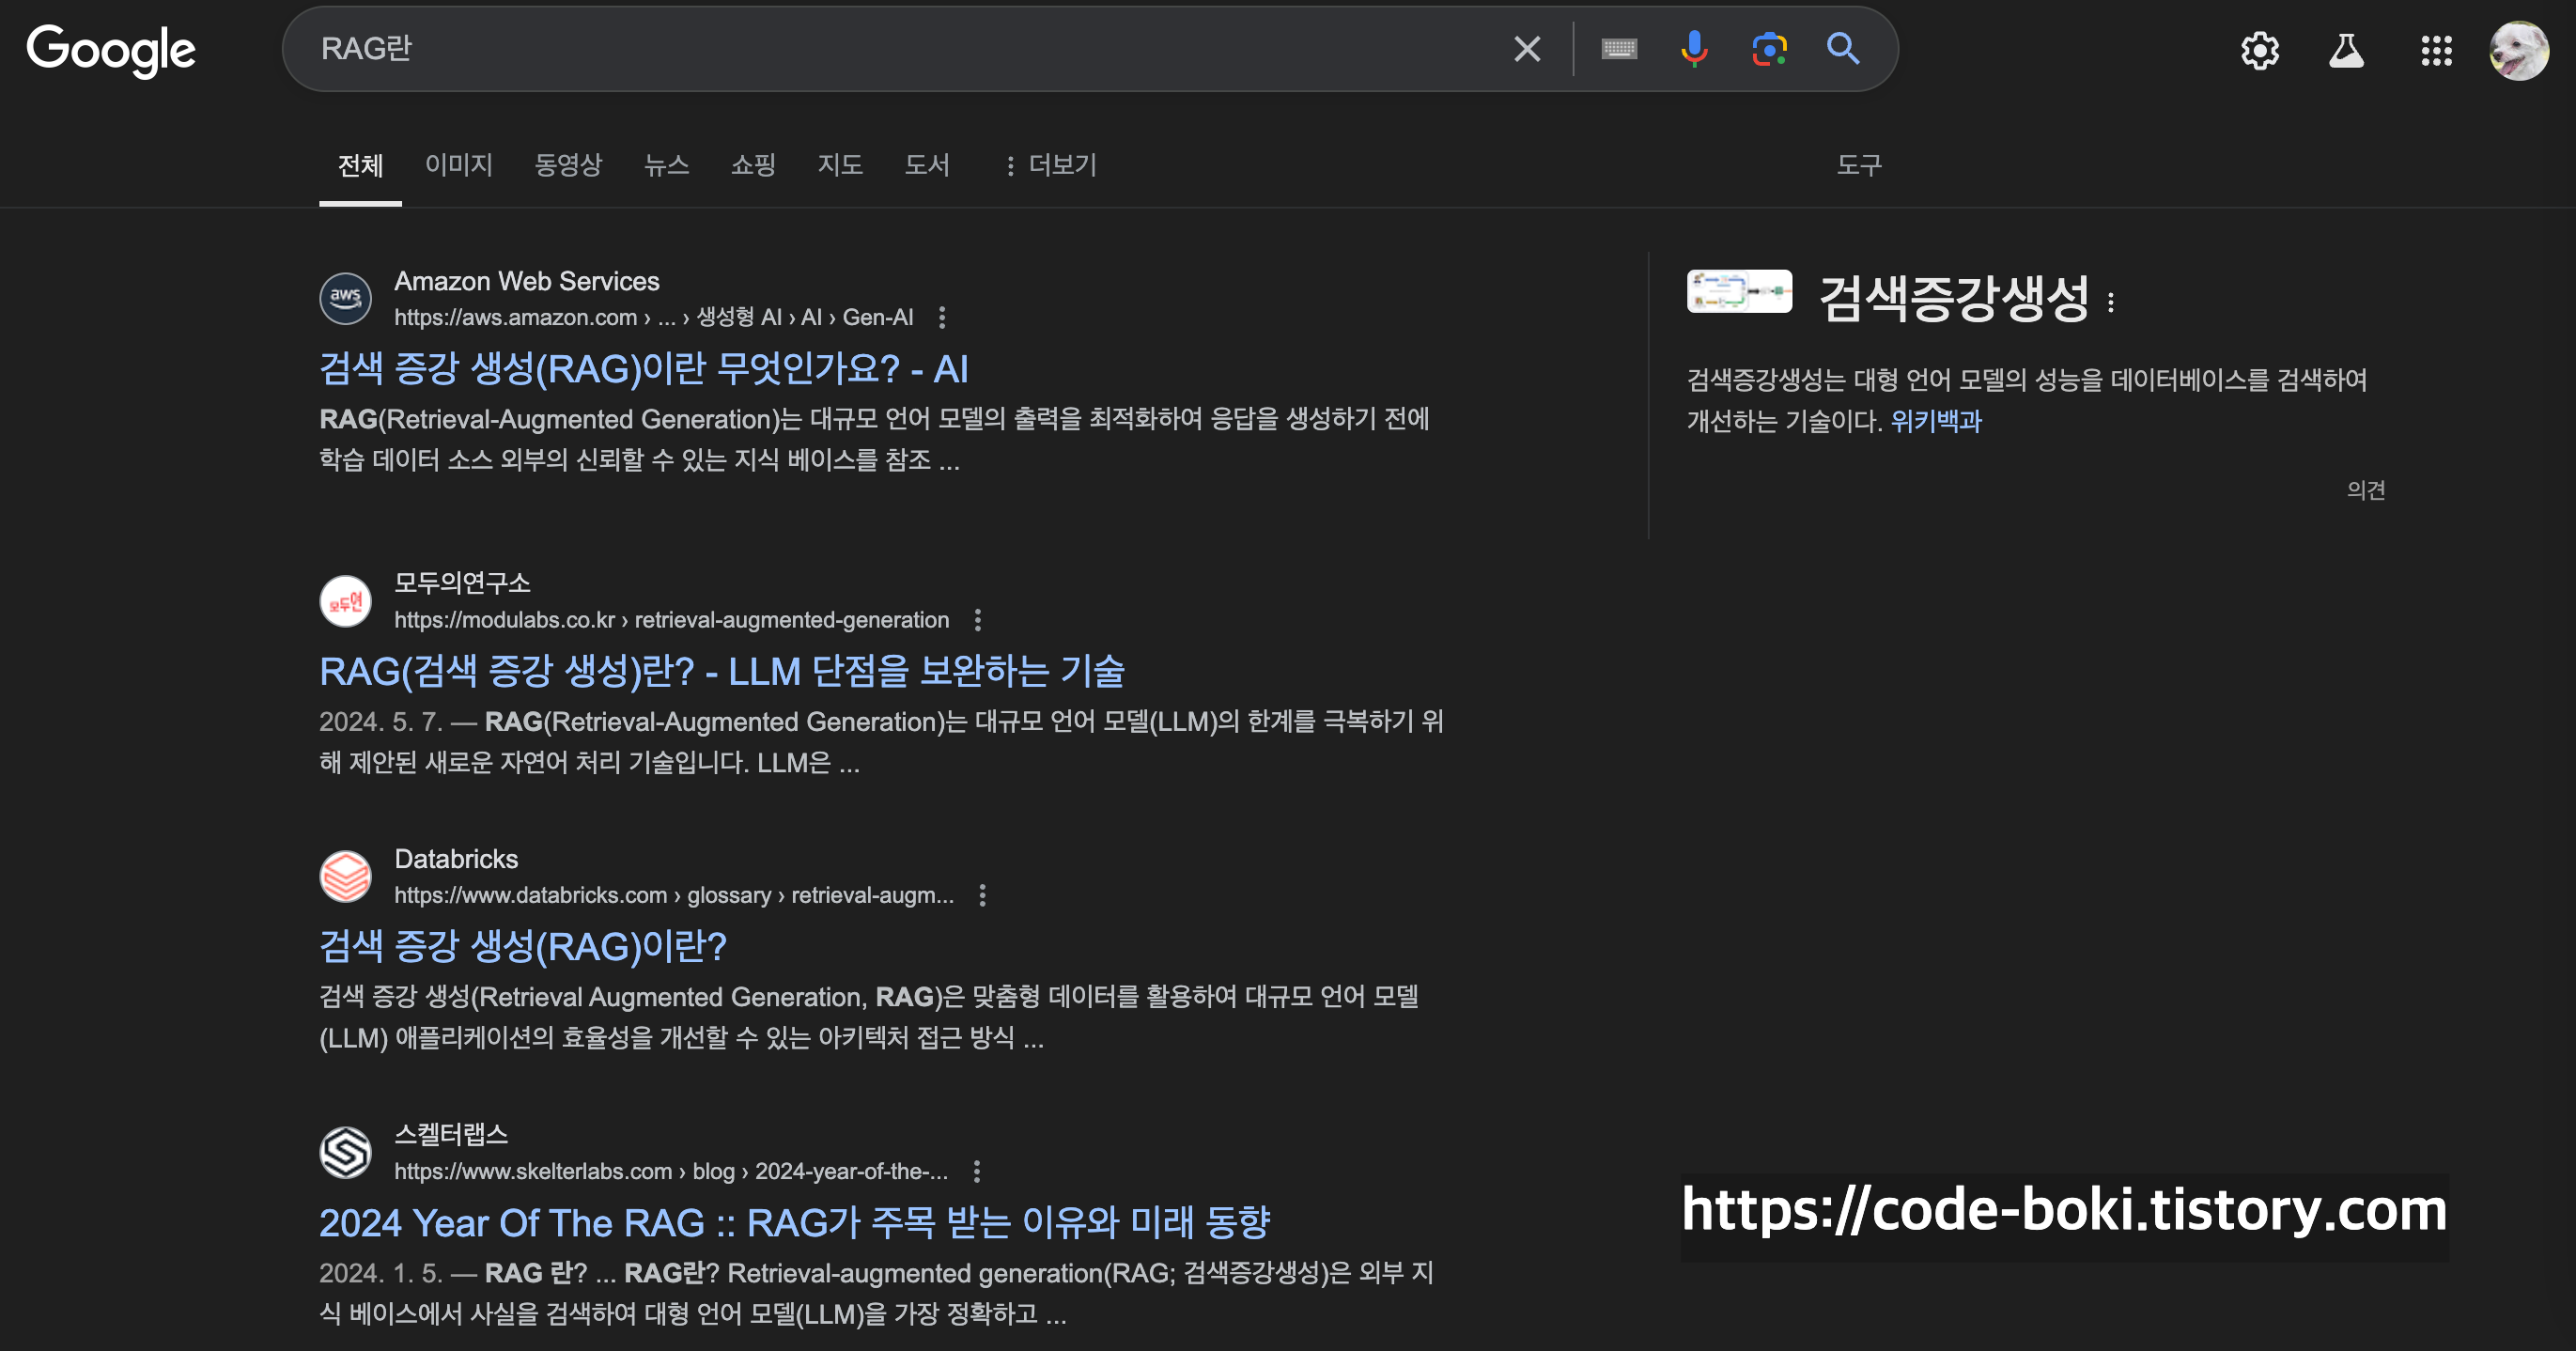Open the Google account profile picture

2519,51
